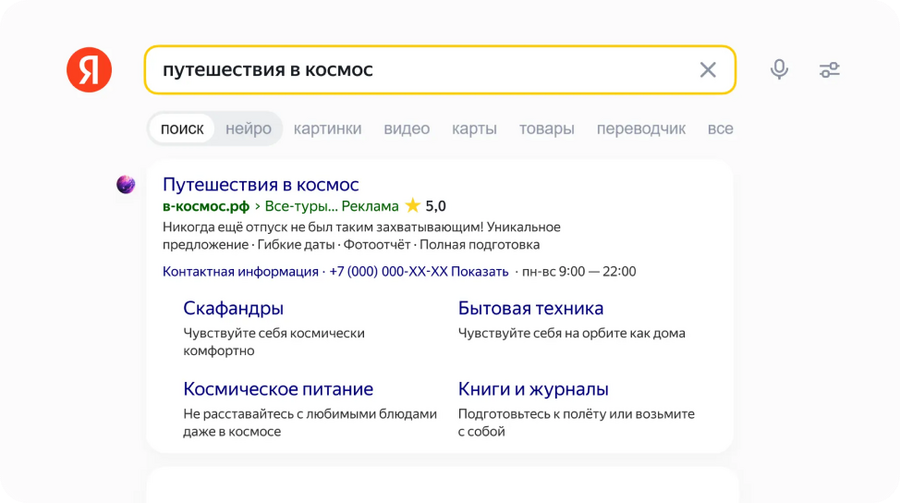Open Контактная информация link

click(240, 272)
